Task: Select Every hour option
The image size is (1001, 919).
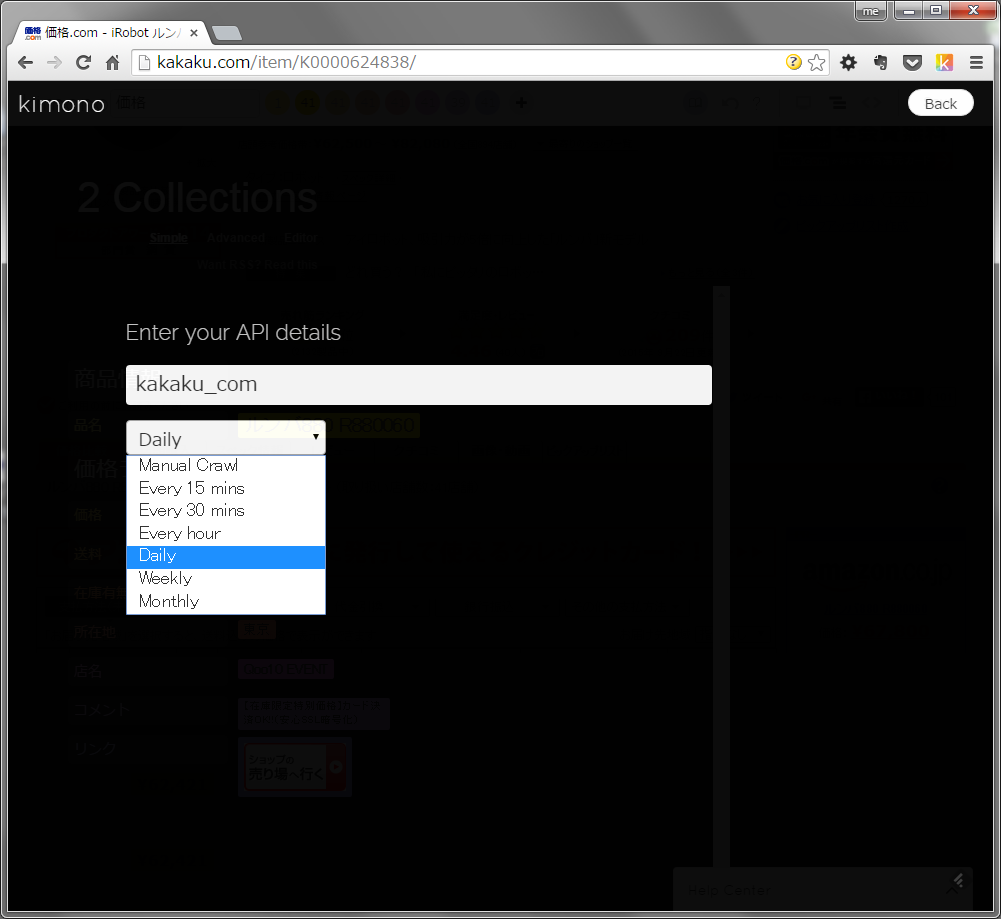Action: [226, 534]
